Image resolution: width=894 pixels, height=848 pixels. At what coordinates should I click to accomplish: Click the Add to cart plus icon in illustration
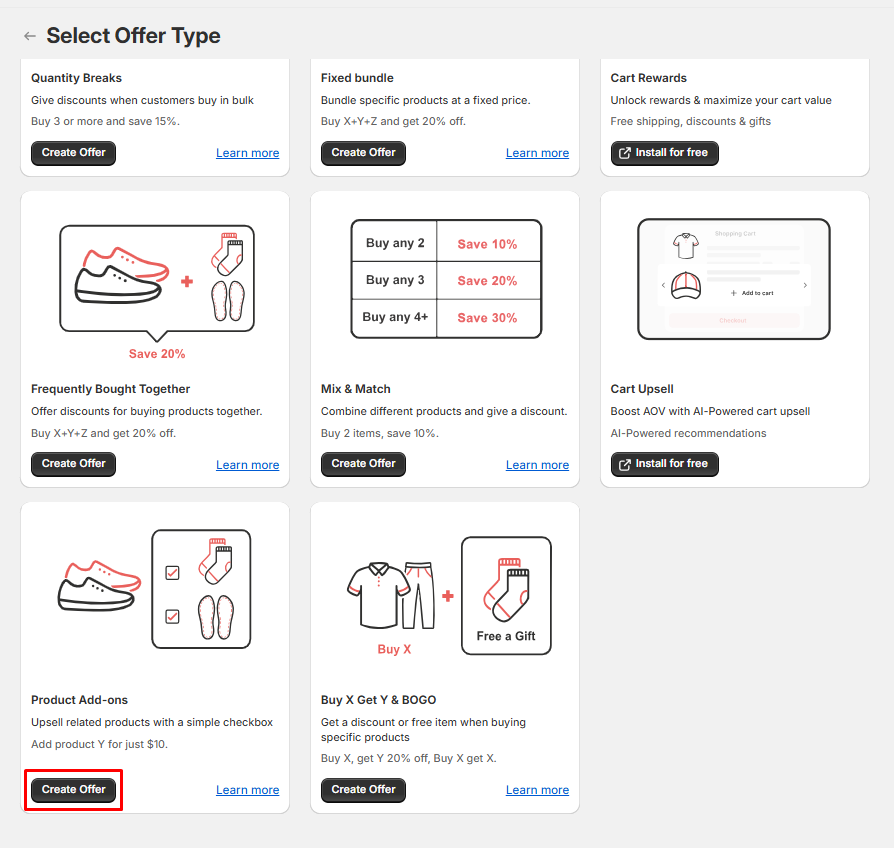(733, 293)
